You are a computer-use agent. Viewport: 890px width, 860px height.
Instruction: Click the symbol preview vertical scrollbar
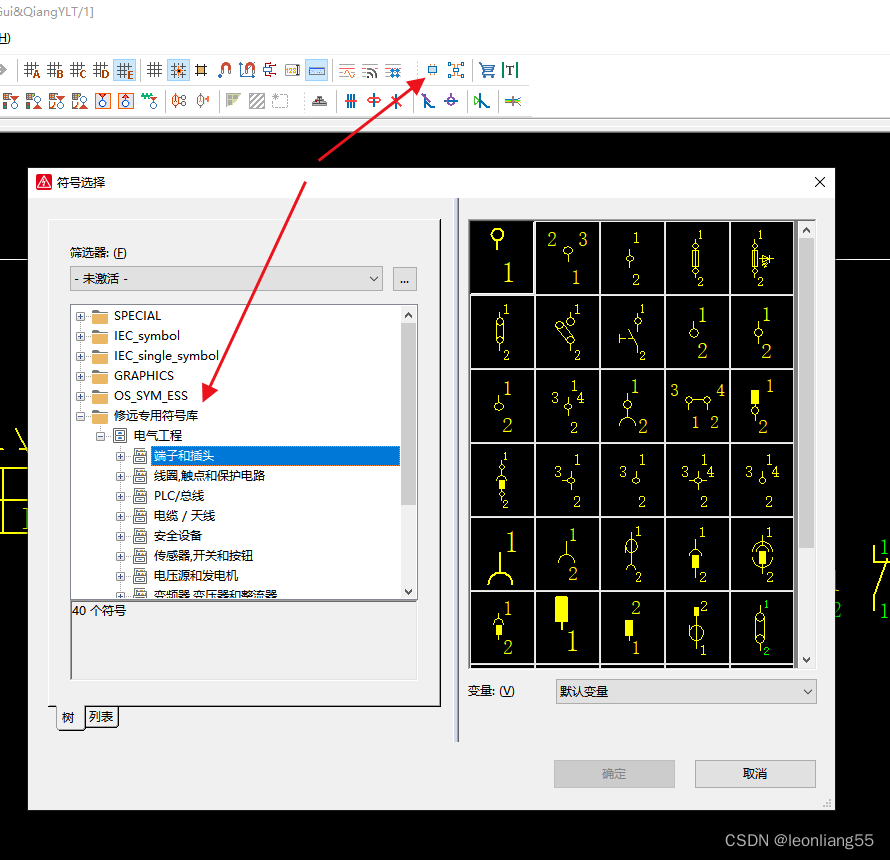pyautogui.click(x=806, y=400)
